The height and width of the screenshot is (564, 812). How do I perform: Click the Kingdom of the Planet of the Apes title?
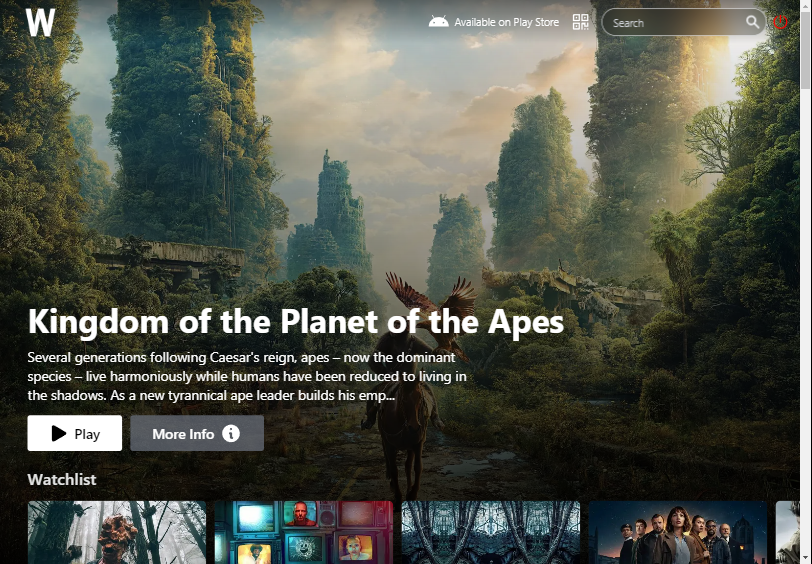[x=296, y=322]
